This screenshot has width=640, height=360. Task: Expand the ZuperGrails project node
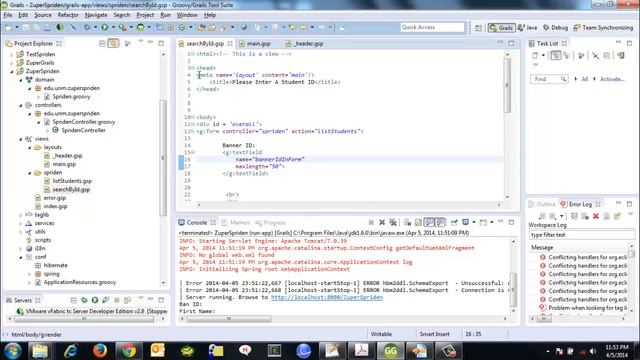pyautogui.click(x=12, y=62)
